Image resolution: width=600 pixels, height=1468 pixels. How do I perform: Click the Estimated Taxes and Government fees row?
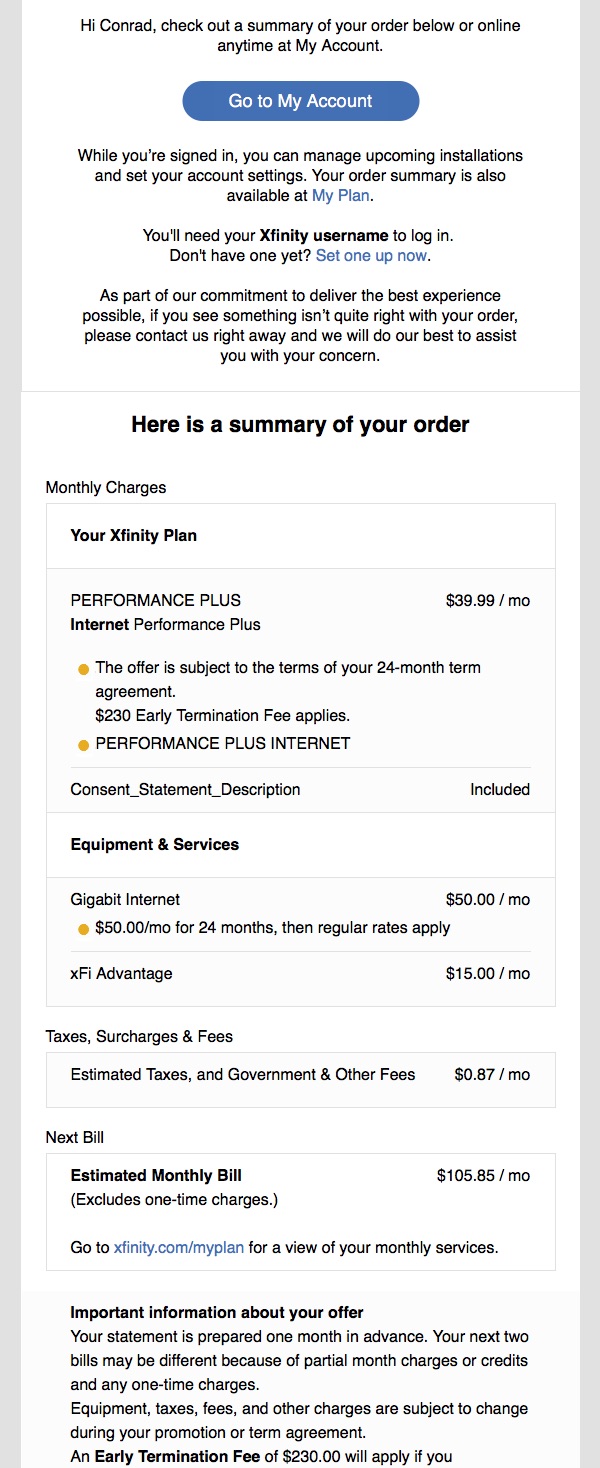300,1075
